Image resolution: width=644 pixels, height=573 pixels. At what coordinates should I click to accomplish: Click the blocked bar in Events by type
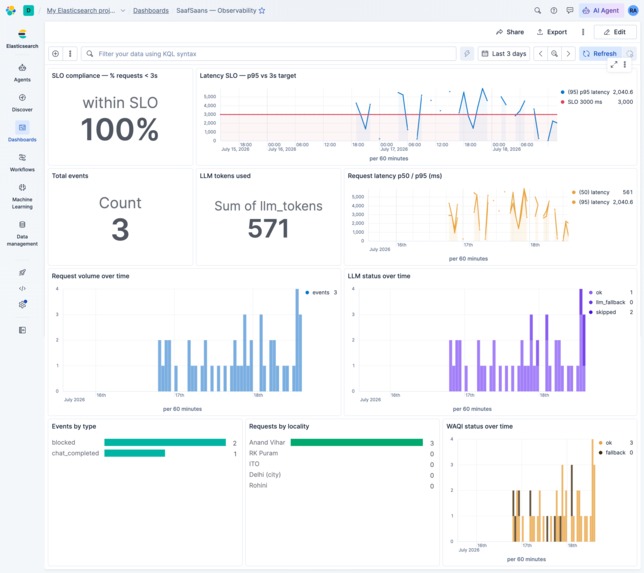pyautogui.click(x=165, y=442)
